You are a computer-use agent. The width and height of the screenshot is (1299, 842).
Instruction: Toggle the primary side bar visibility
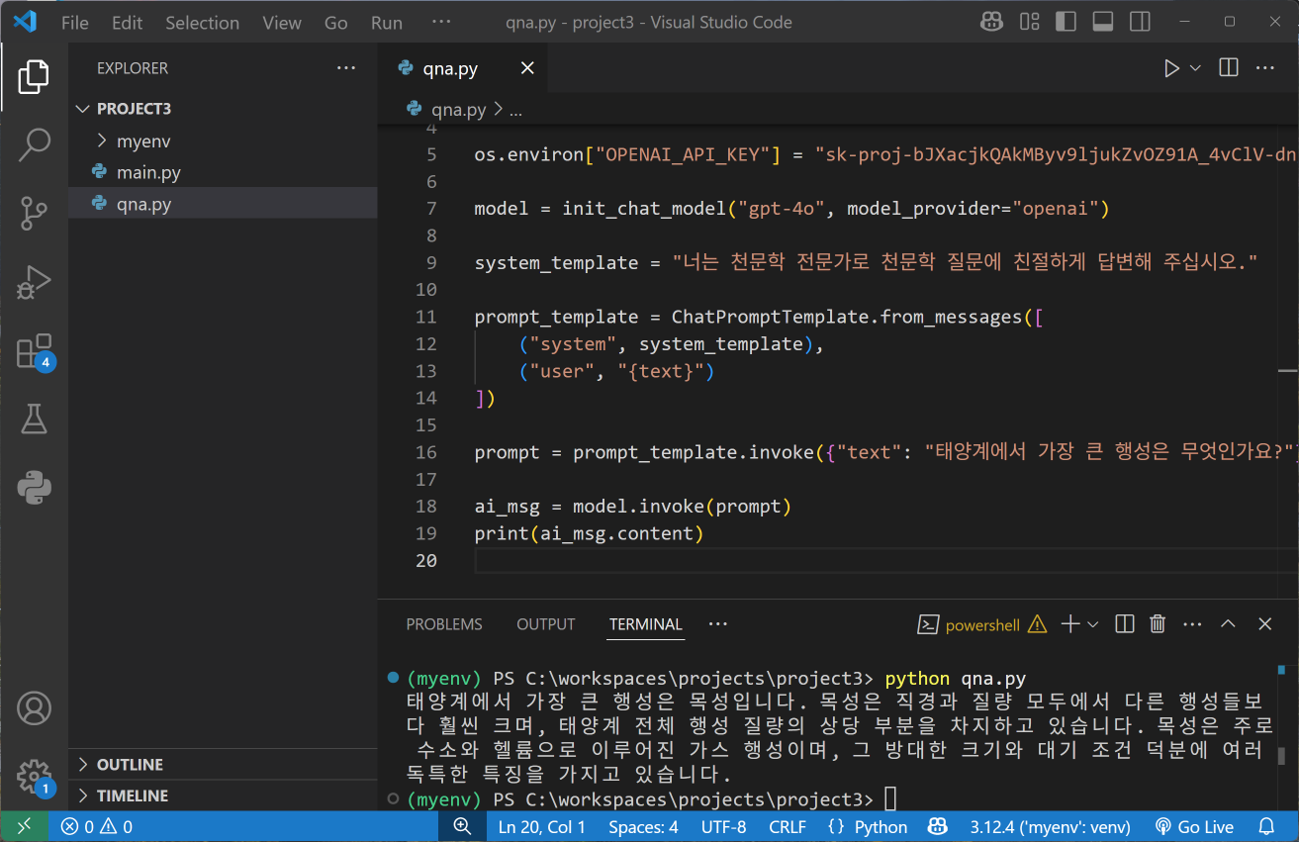pyautogui.click(x=1066, y=21)
